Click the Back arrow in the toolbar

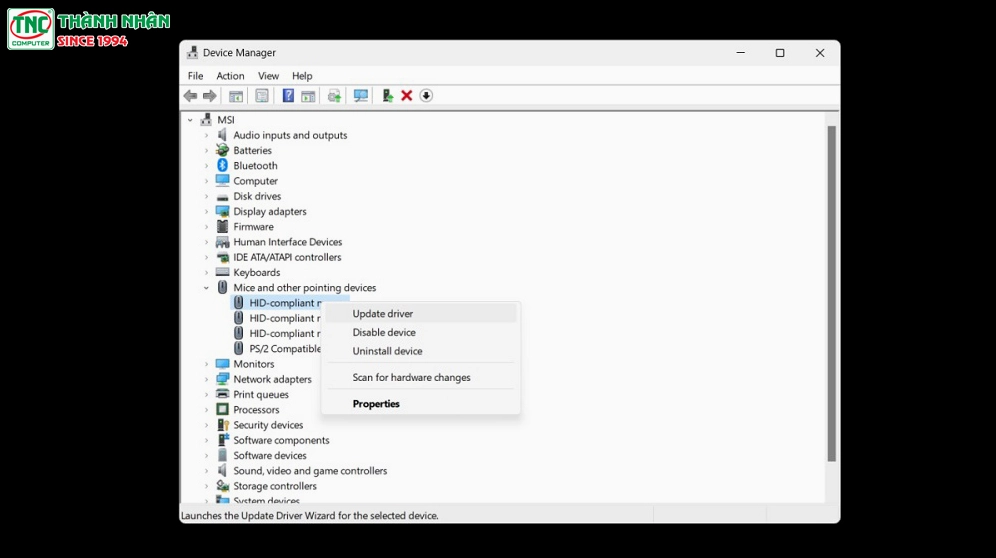[190, 96]
